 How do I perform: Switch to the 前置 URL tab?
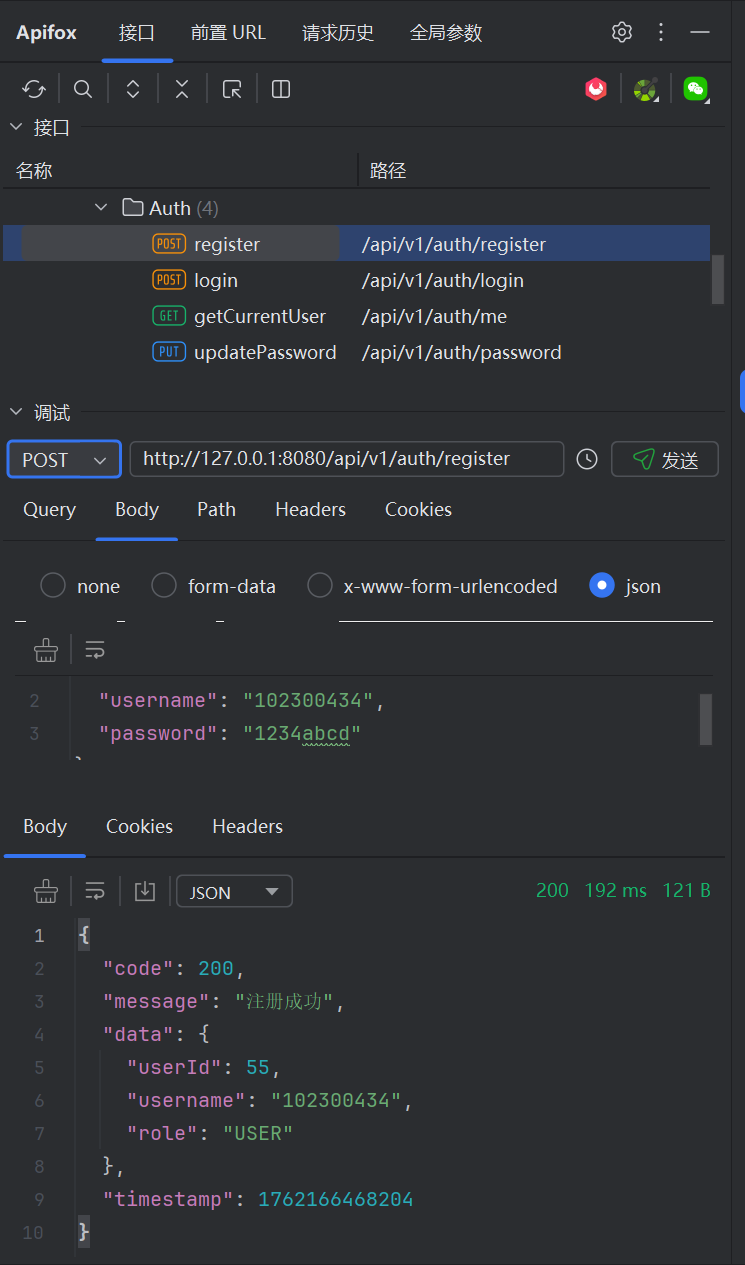(x=228, y=33)
